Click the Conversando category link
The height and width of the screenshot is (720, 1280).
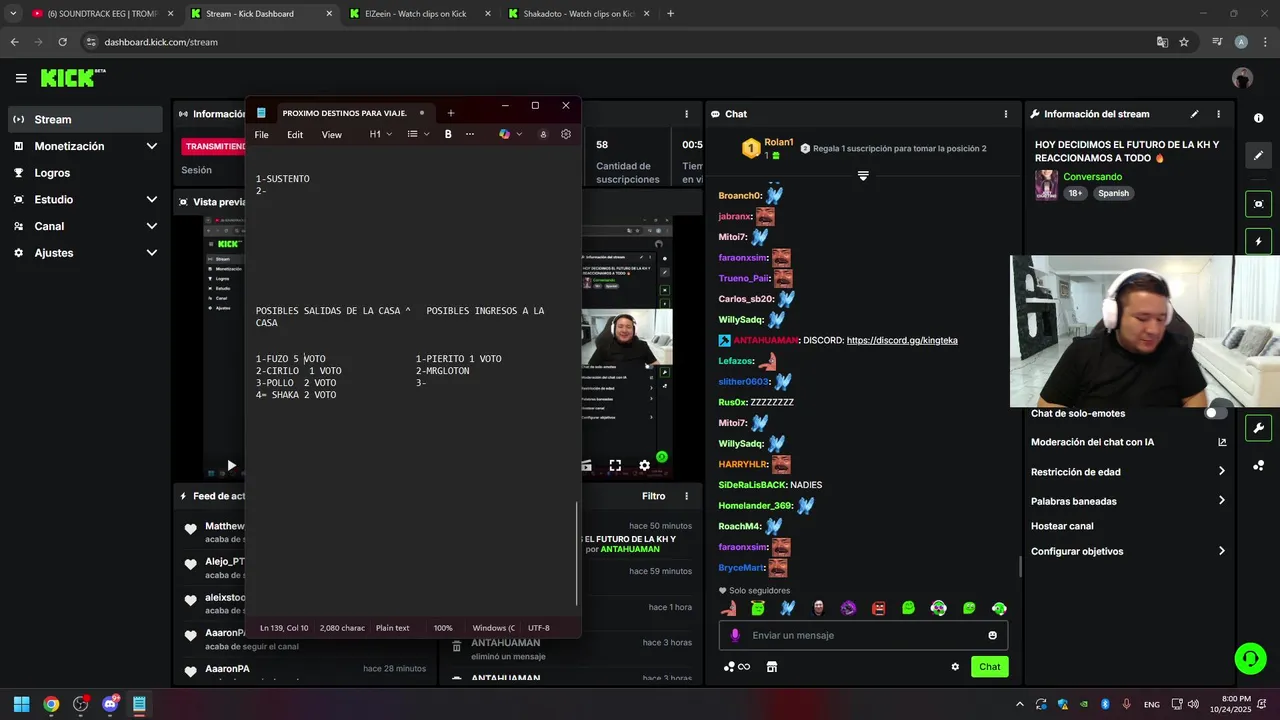[x=1092, y=177]
